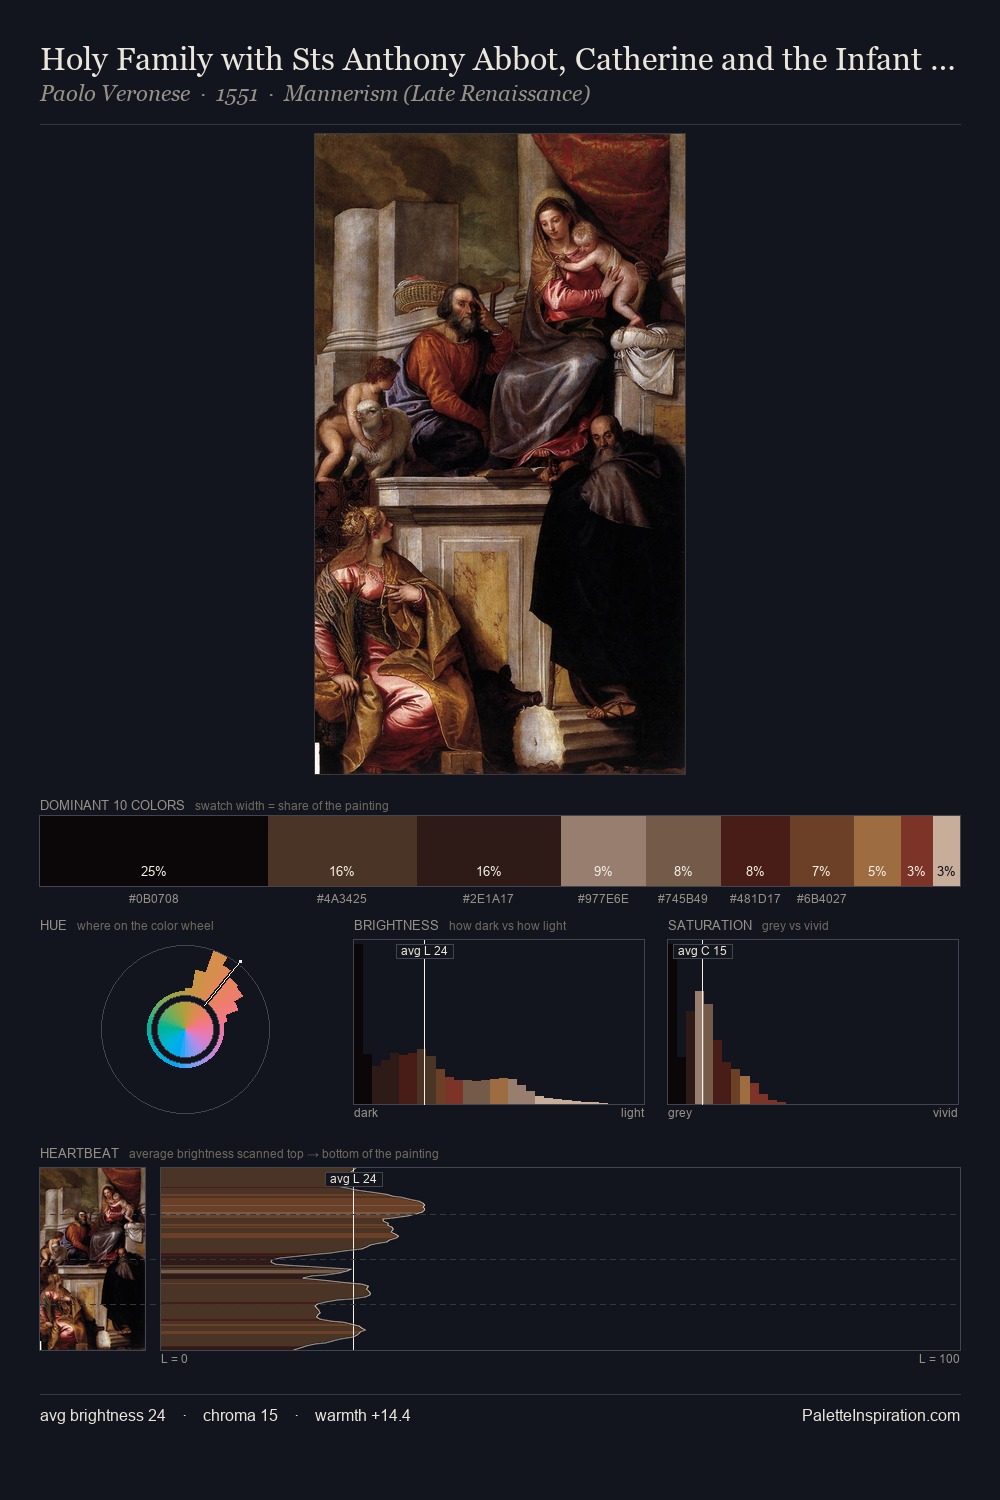
Task: Choose the 8% maroon swatch #481D17
Action: 755,851
